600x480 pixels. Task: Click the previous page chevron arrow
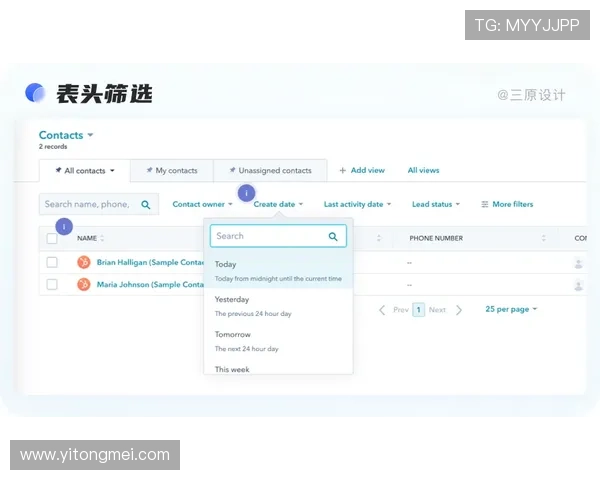click(x=382, y=310)
